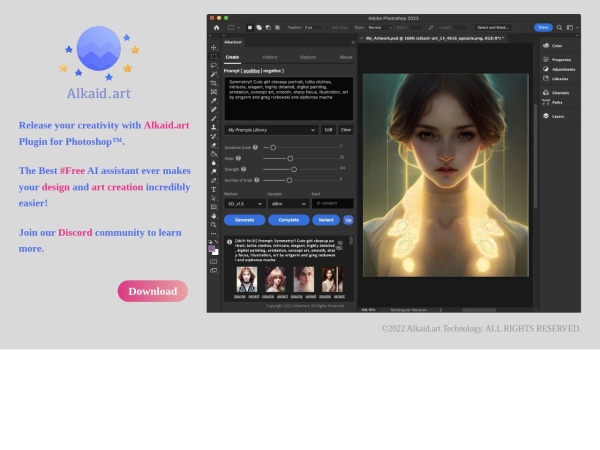Open the Layers panel

point(557,116)
